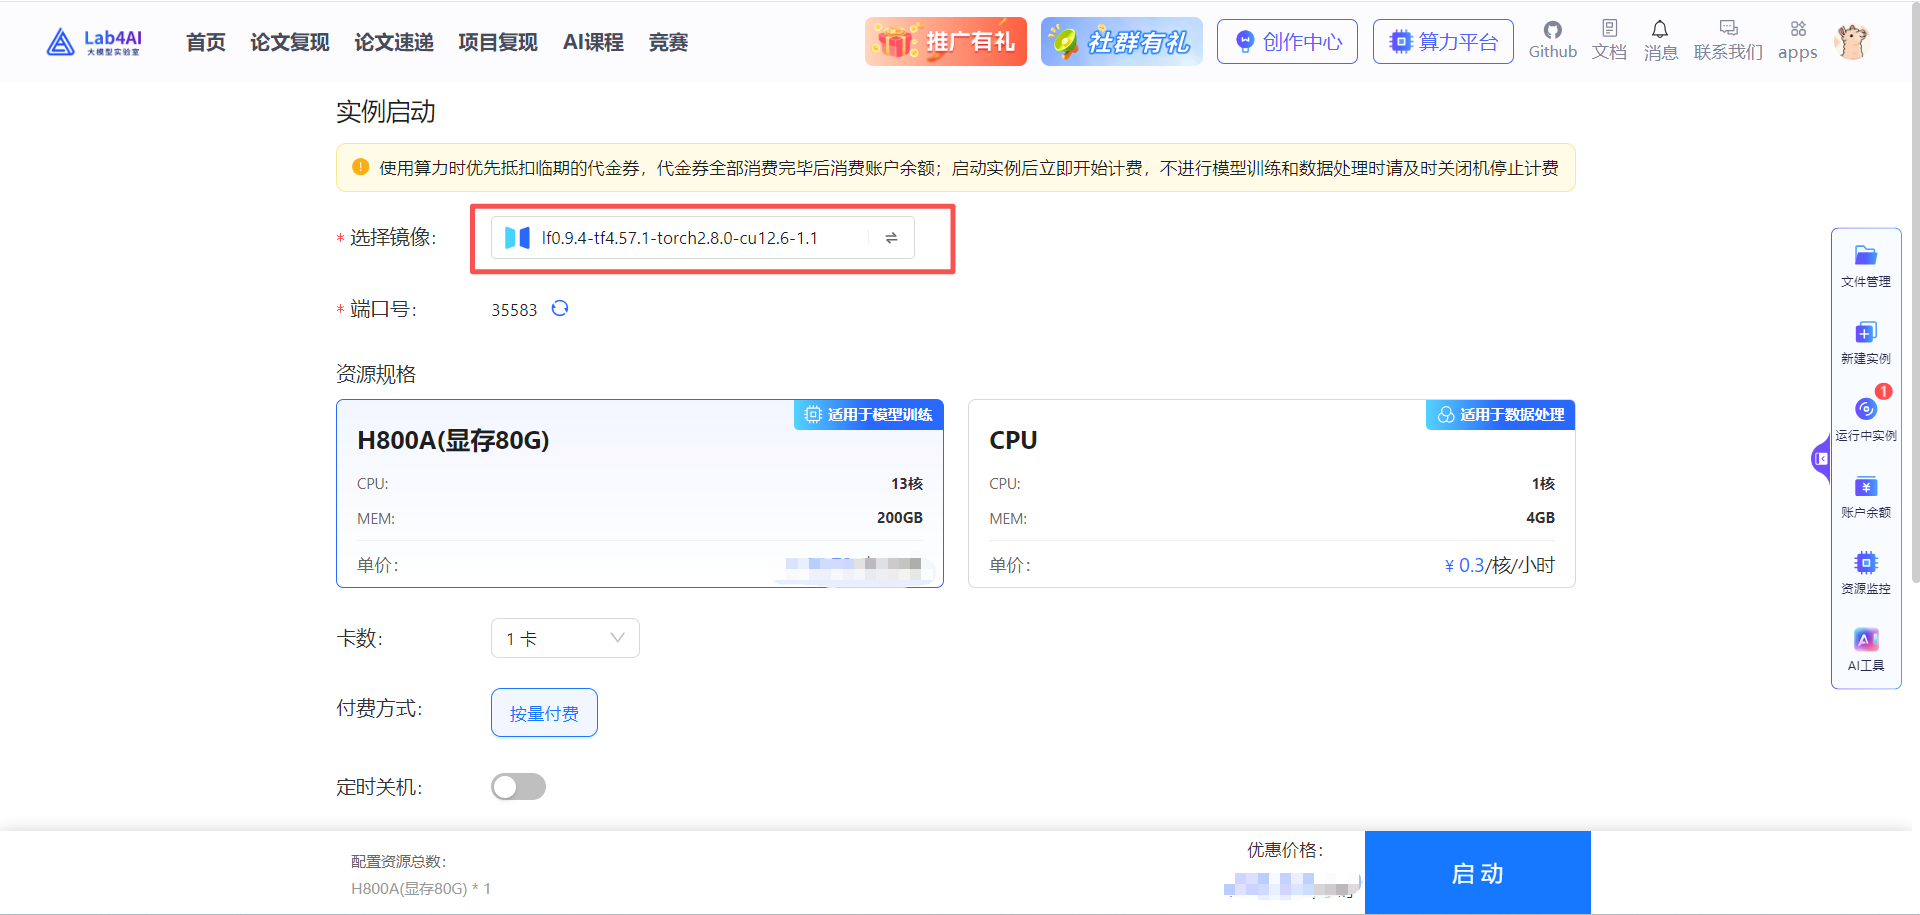Select the 按量付费 payment option
This screenshot has width=1920, height=915.
pos(544,712)
